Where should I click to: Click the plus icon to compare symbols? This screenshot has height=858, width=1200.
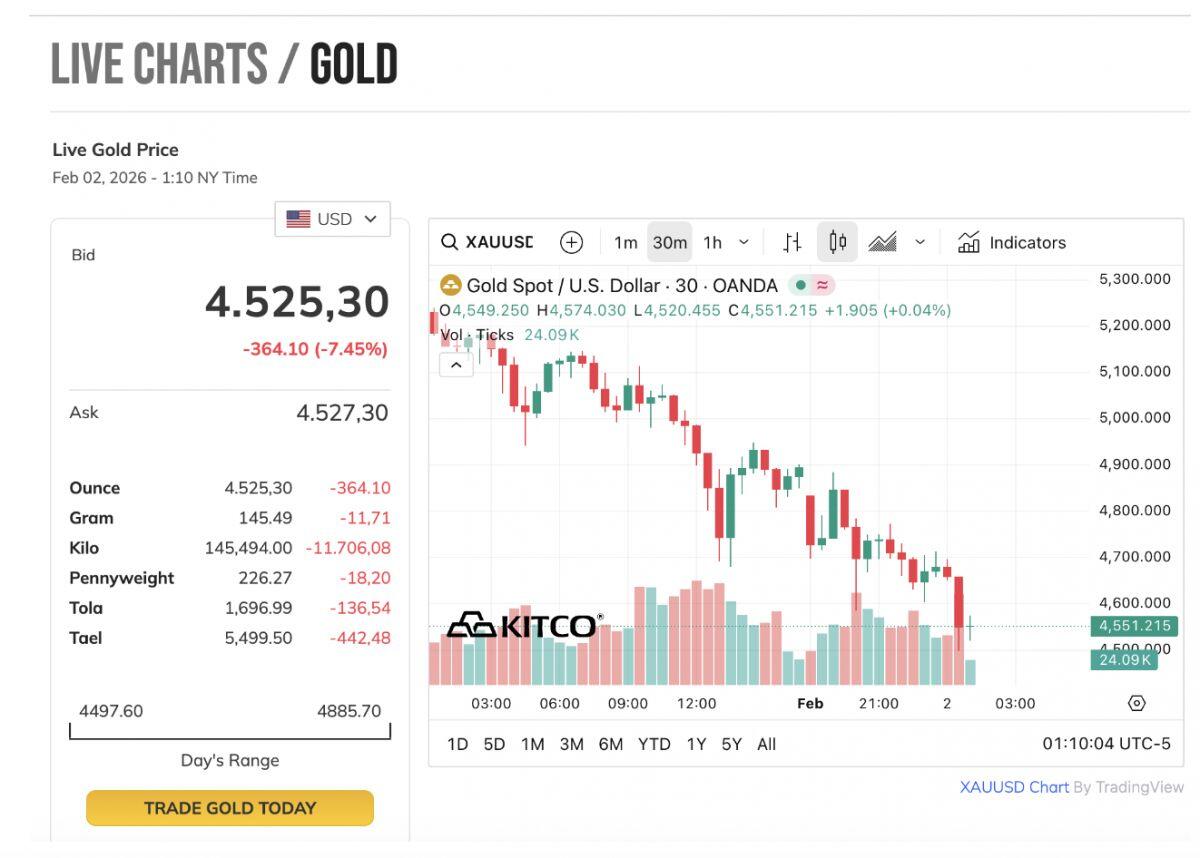571,242
